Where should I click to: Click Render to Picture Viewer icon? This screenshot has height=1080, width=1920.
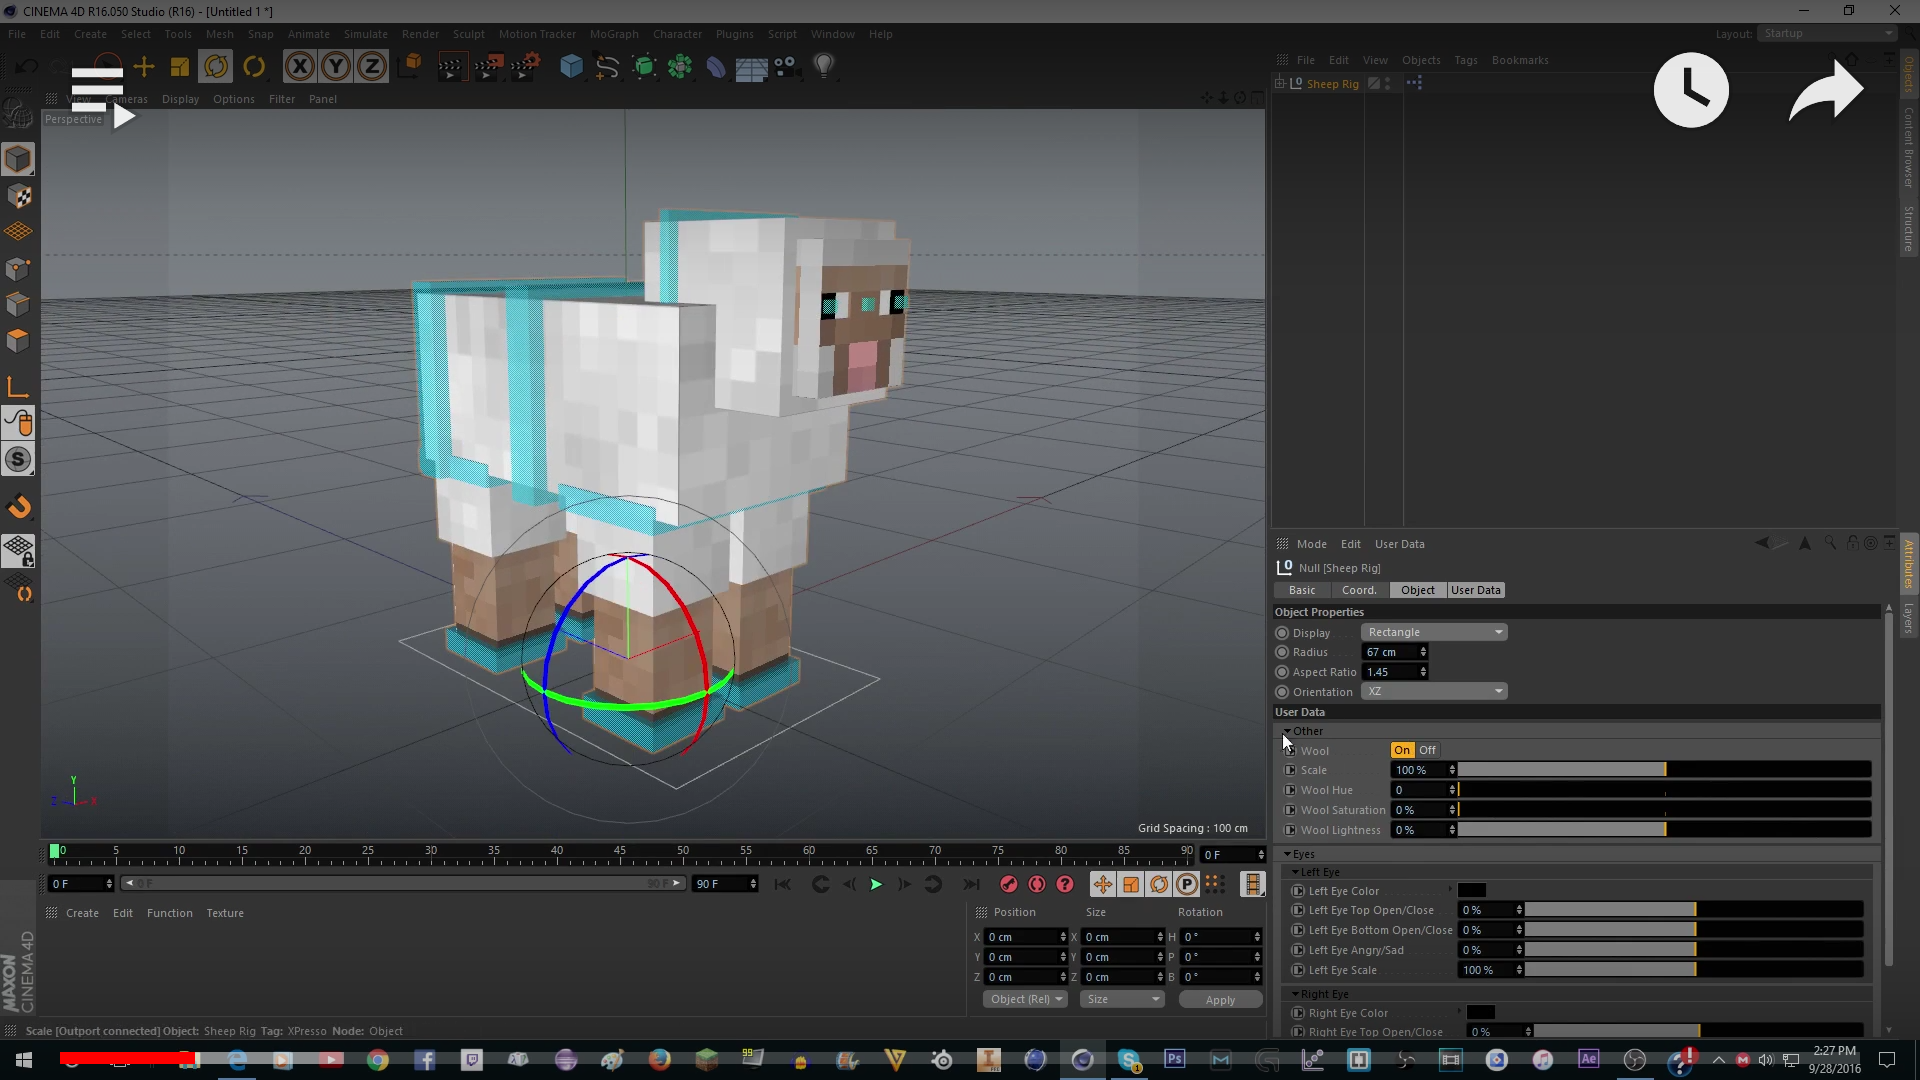click(488, 67)
